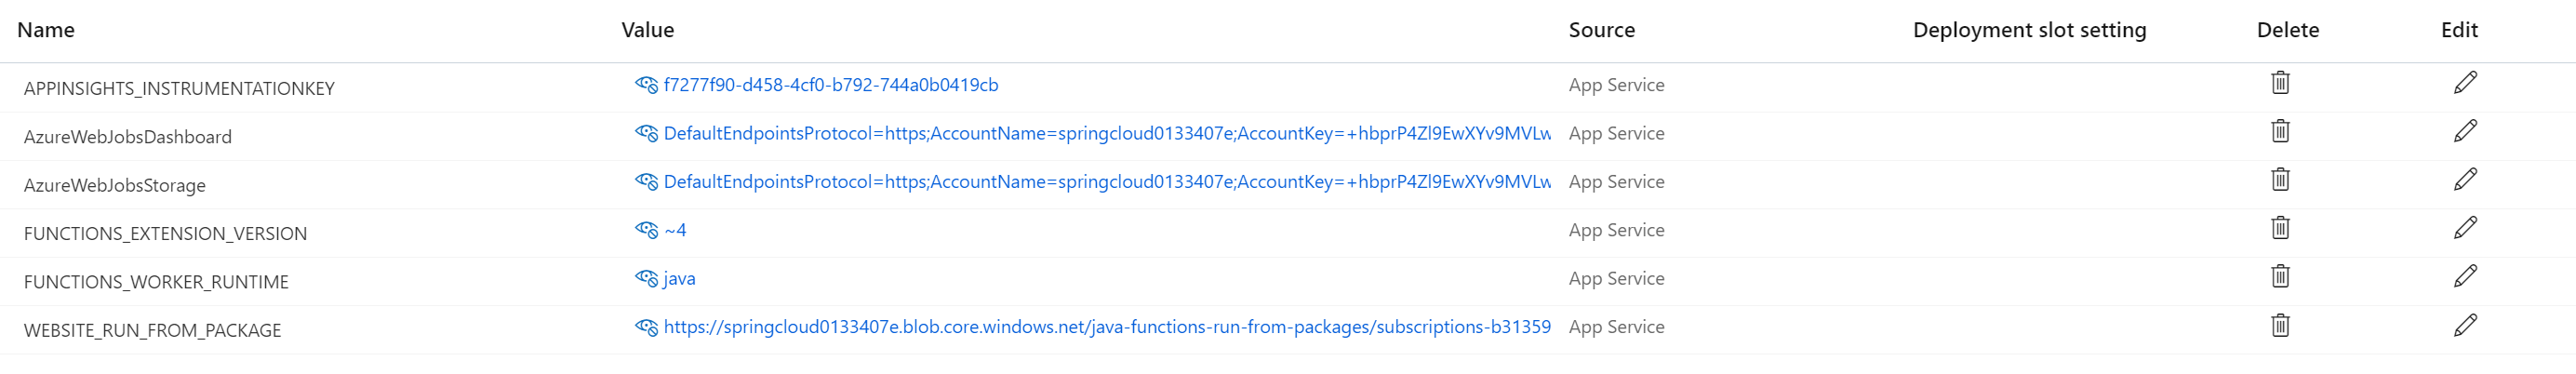Delete the AzureWebJobsStorage setting
This screenshot has height=374, width=2576.
tap(2280, 180)
